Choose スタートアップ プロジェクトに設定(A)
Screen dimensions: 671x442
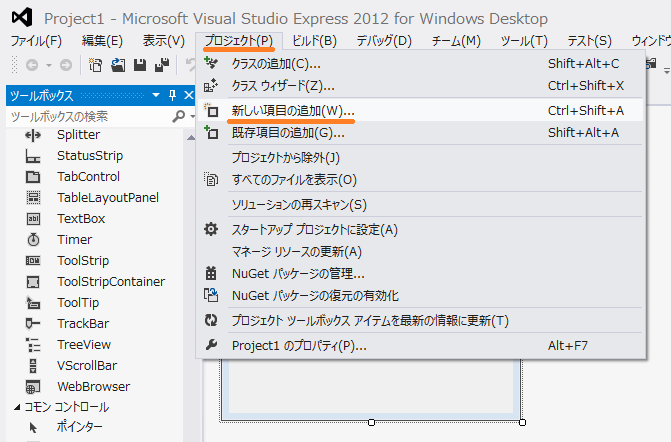point(420,230)
